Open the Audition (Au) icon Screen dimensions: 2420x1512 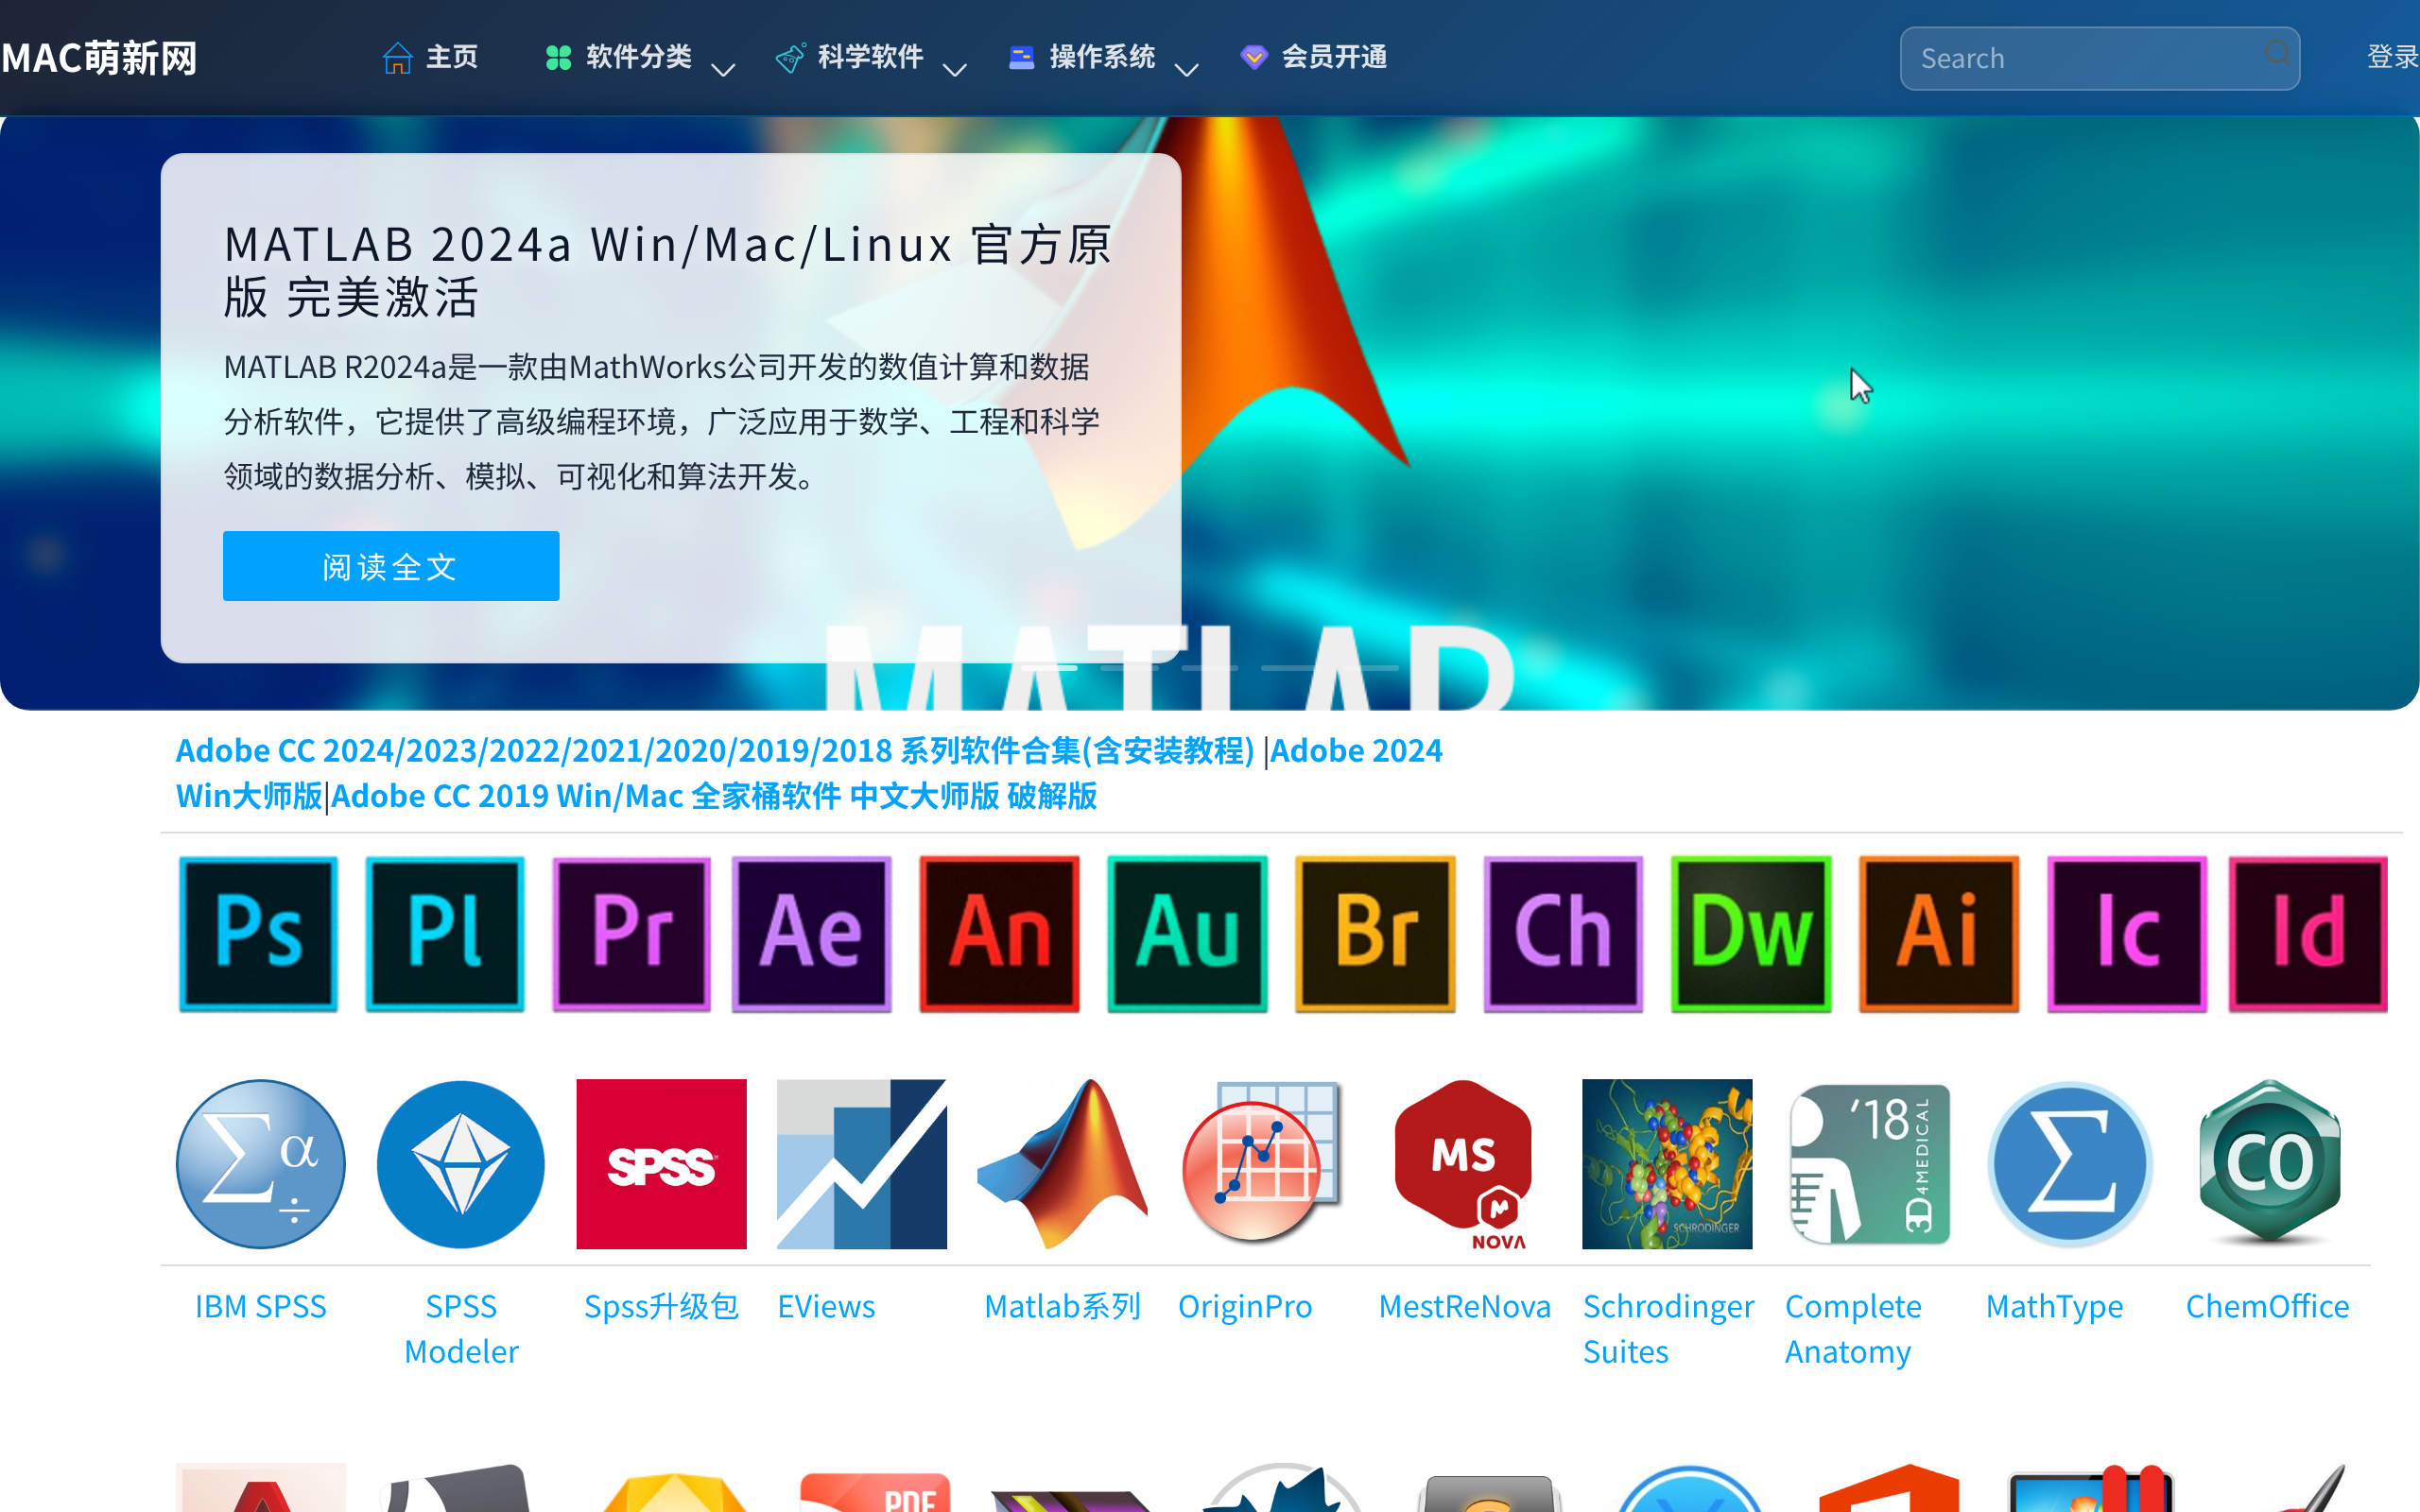(x=1188, y=934)
